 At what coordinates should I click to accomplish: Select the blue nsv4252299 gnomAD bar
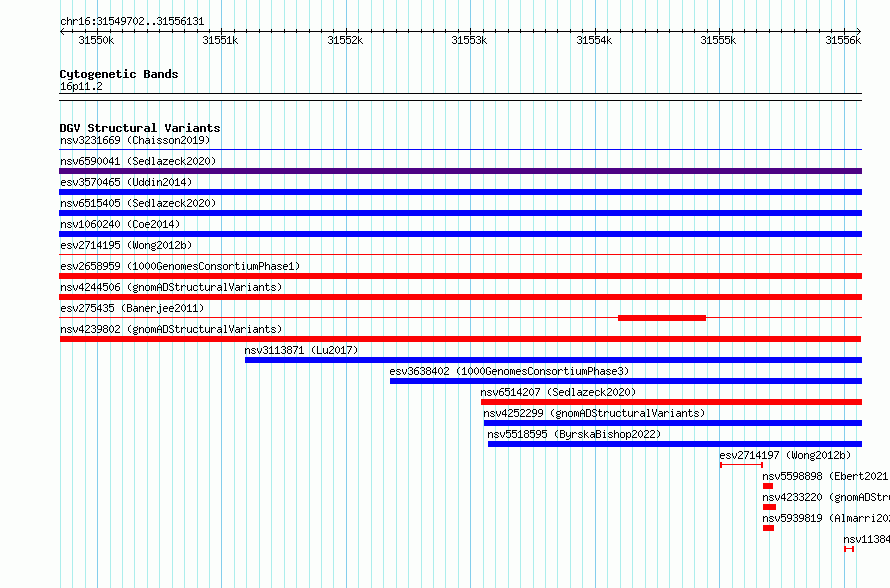tap(673, 423)
